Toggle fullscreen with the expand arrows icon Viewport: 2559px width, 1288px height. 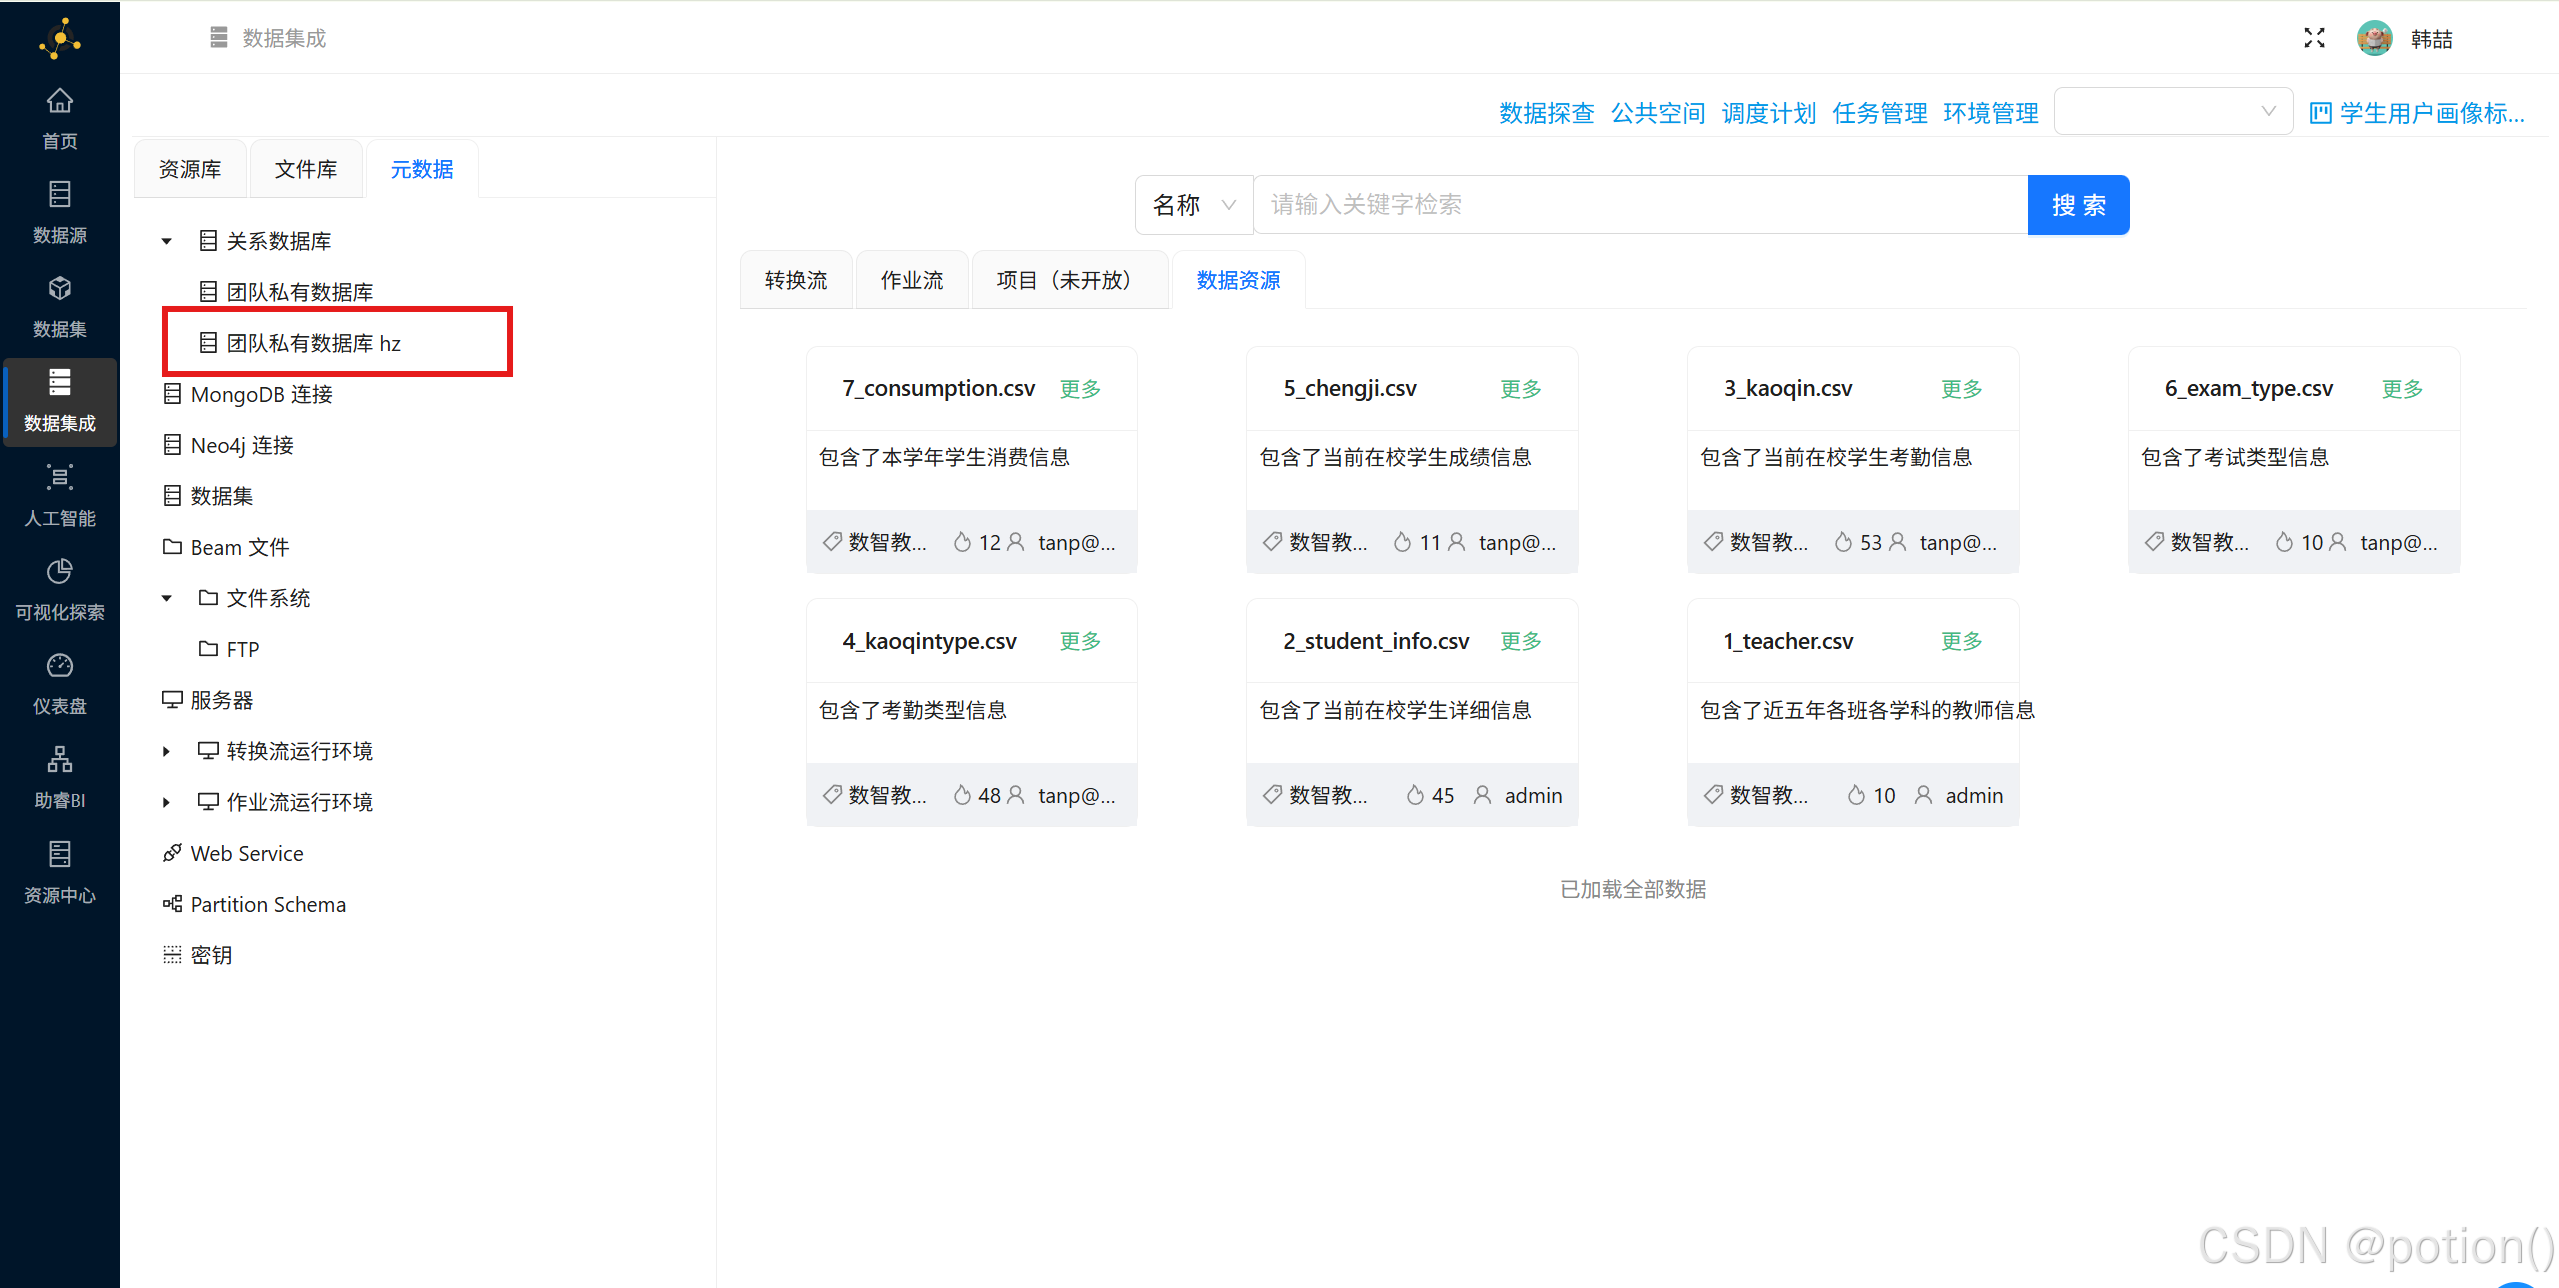(x=2314, y=38)
